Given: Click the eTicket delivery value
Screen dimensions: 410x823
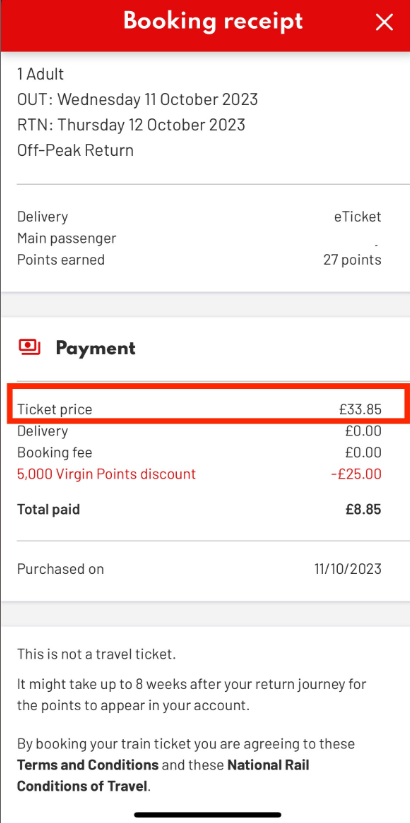Looking at the screenshot, I should (x=358, y=217).
